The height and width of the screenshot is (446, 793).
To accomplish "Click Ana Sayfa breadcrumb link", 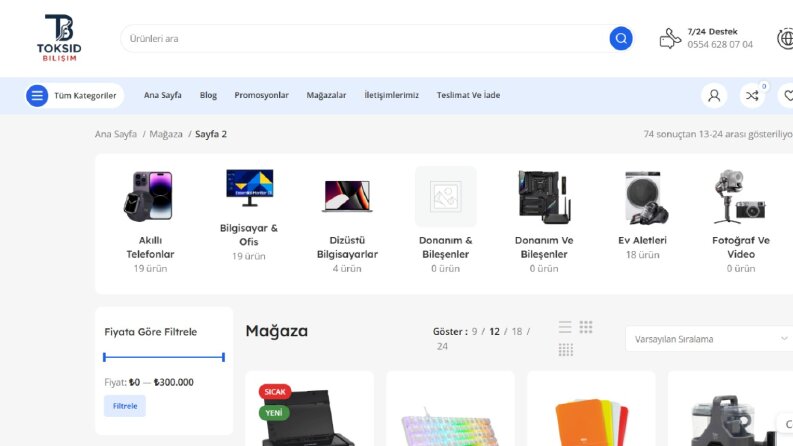I will (x=116, y=134).
